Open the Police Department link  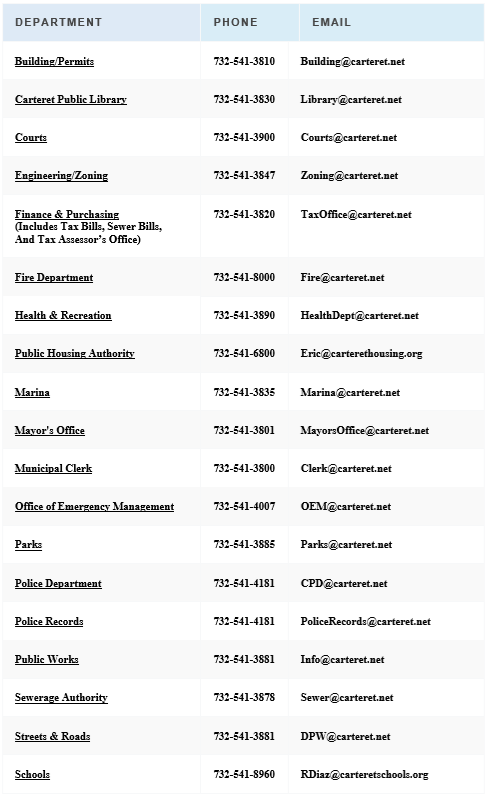pos(58,583)
